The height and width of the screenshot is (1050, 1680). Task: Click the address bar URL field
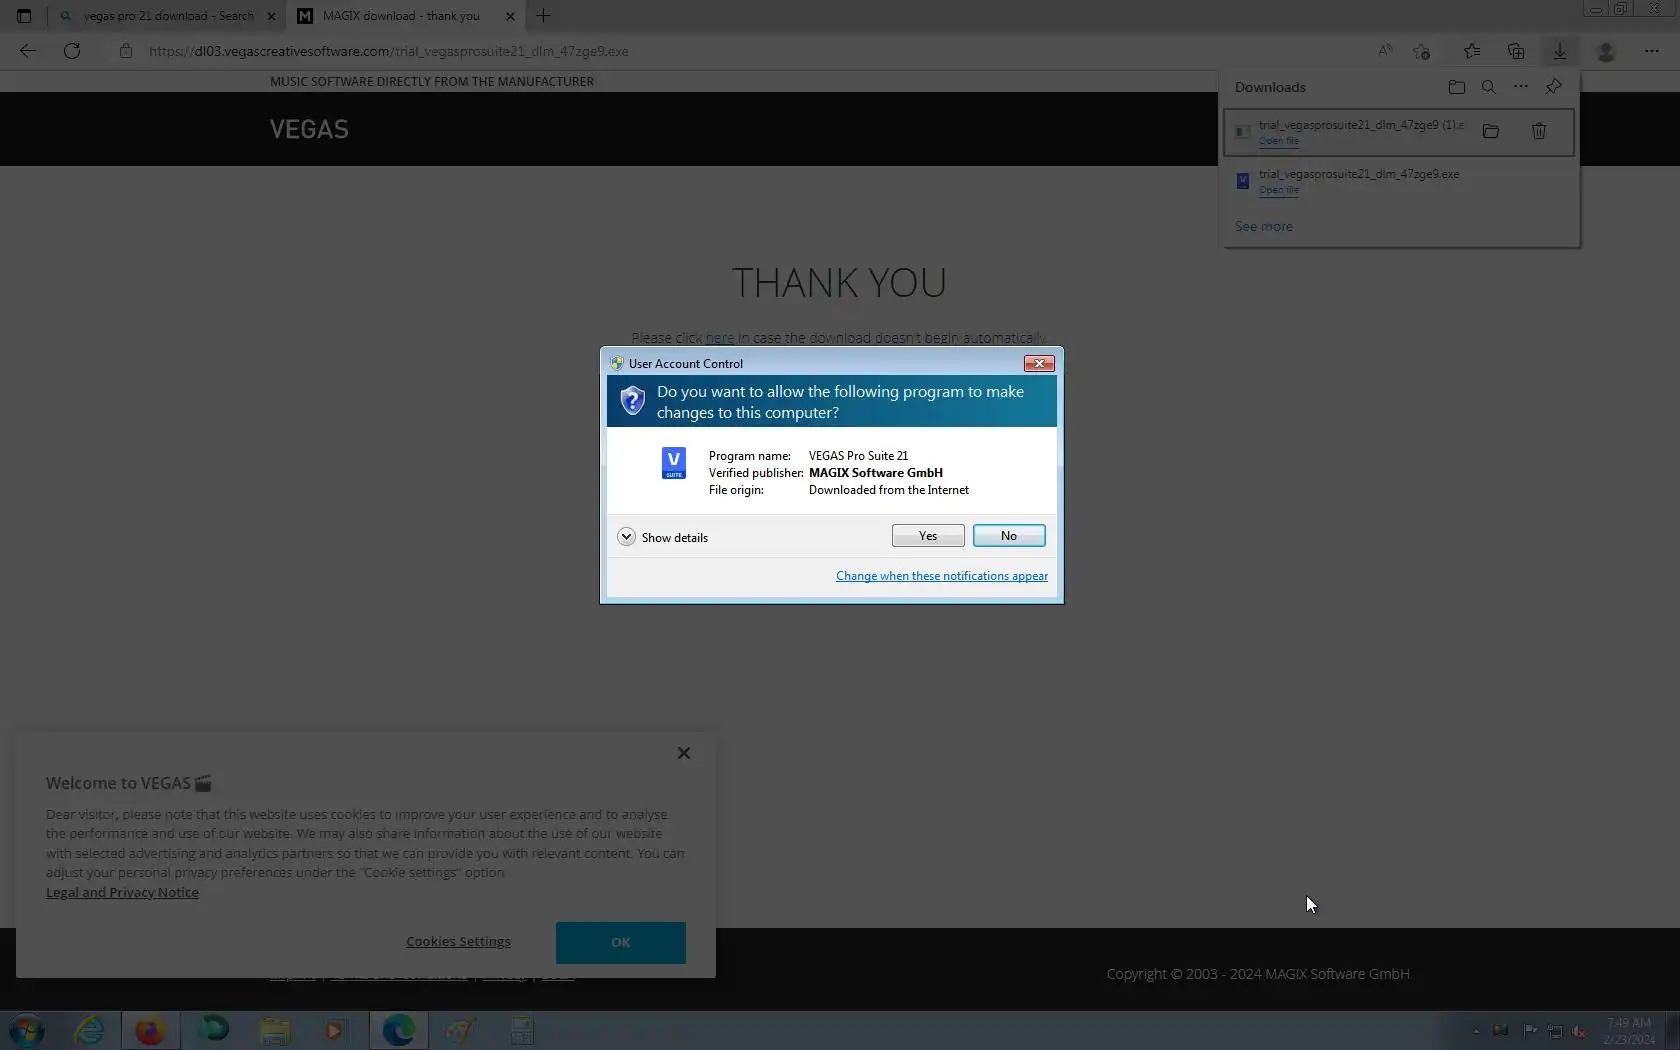pyautogui.click(x=389, y=51)
